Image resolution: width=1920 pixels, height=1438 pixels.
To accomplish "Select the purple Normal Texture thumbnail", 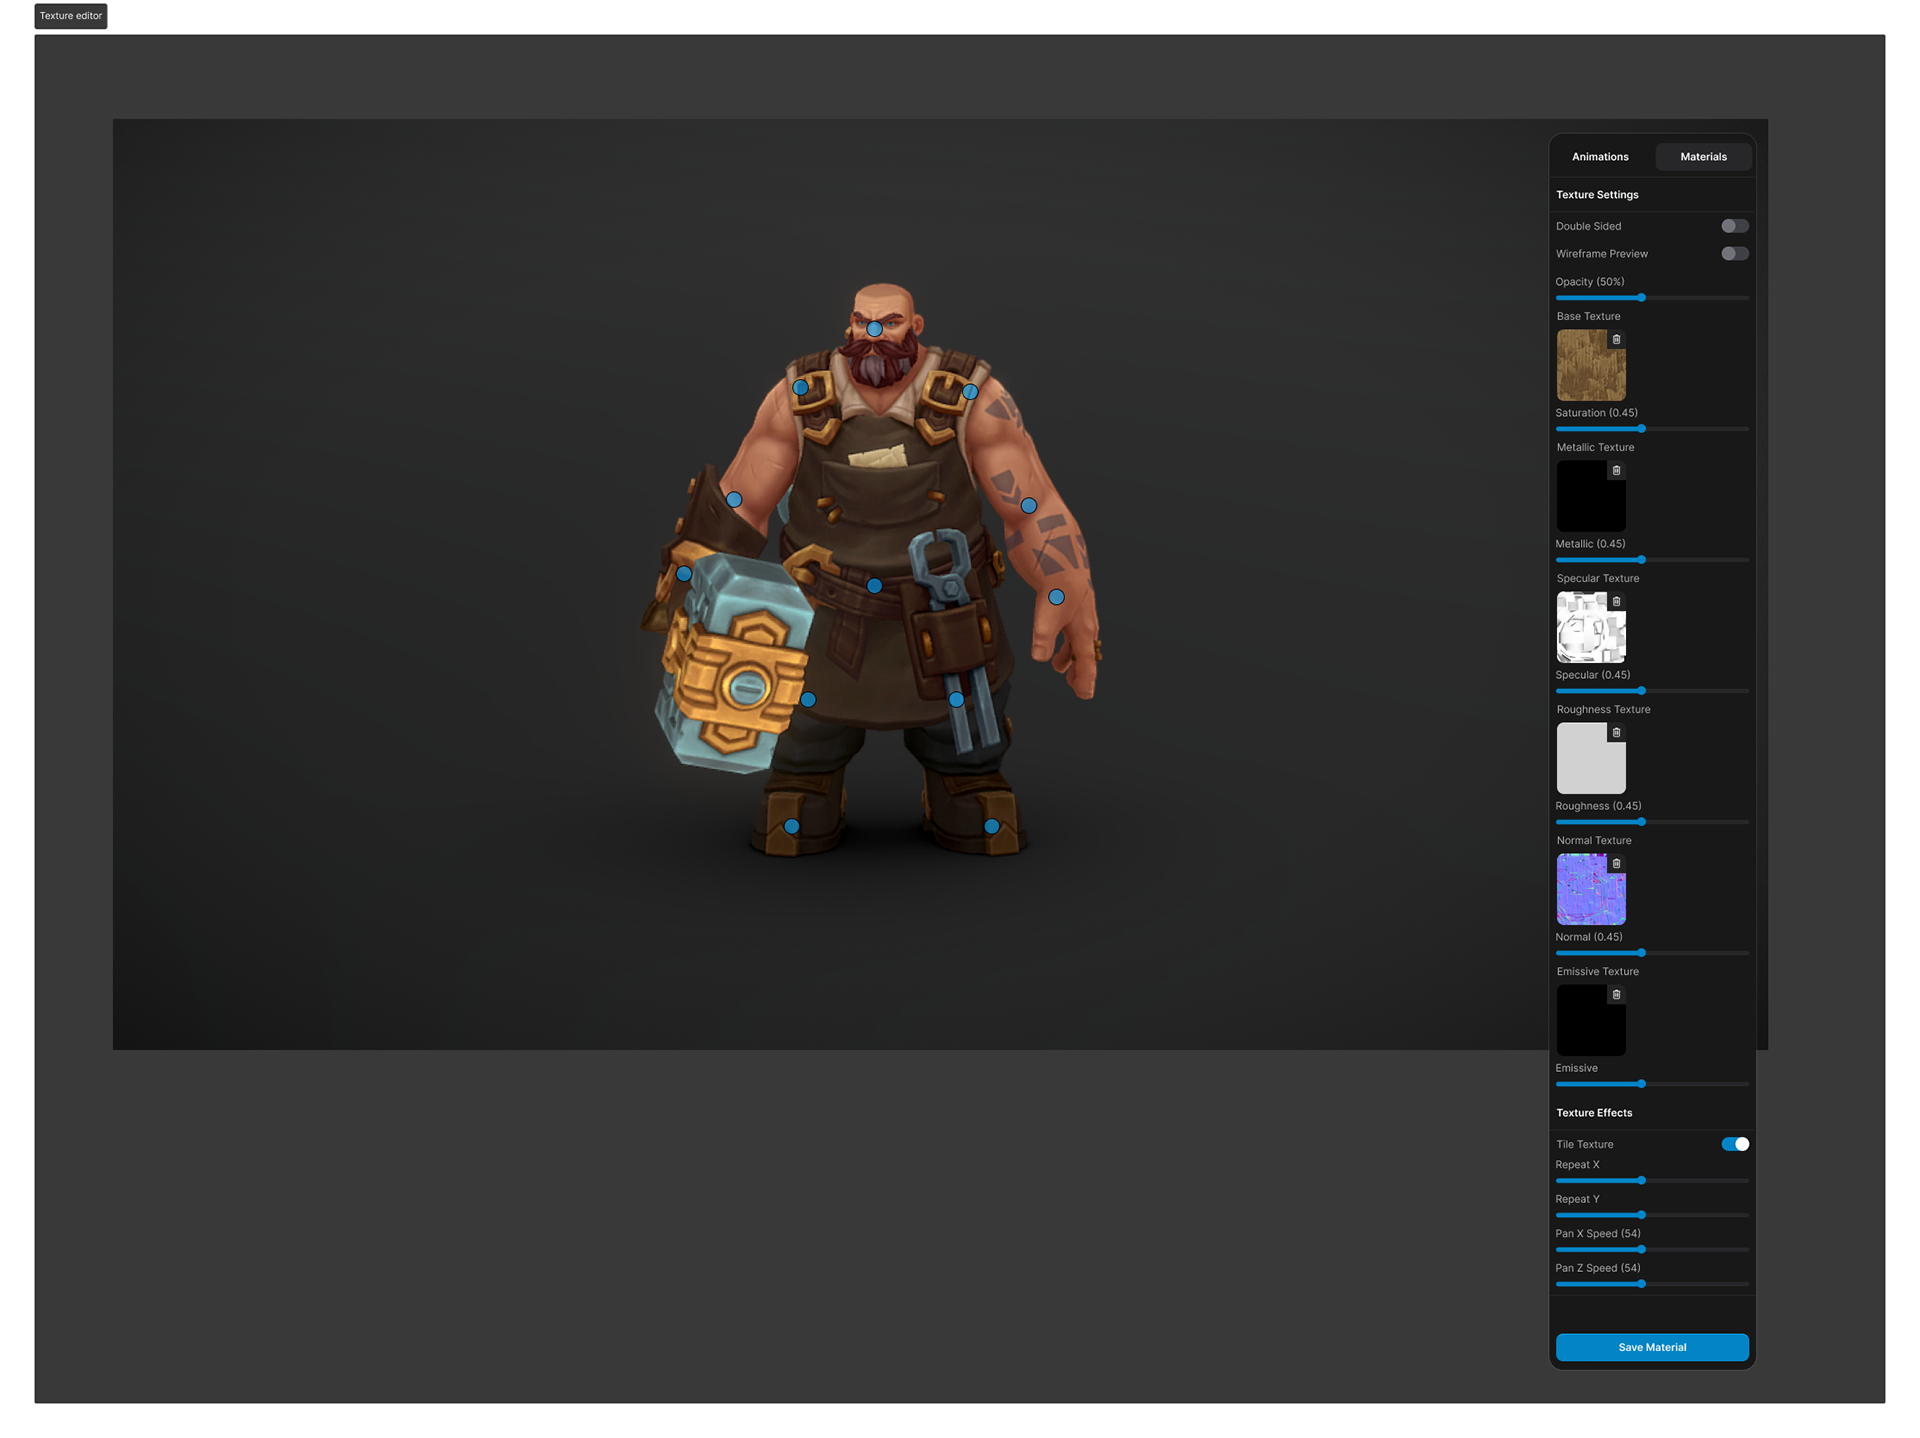I will click(x=1590, y=890).
